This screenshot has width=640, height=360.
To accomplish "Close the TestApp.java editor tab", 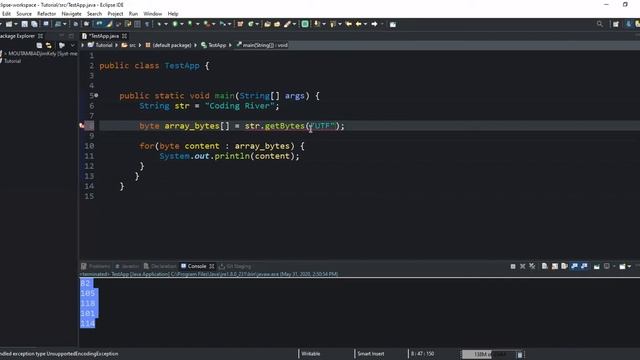I will pyautogui.click(x=124, y=36).
